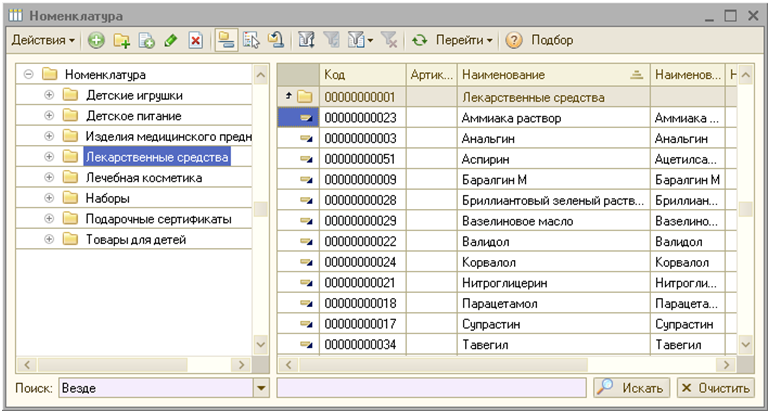Expand the Наборы folder node
Viewport: 770px width, 413px height.
49,198
